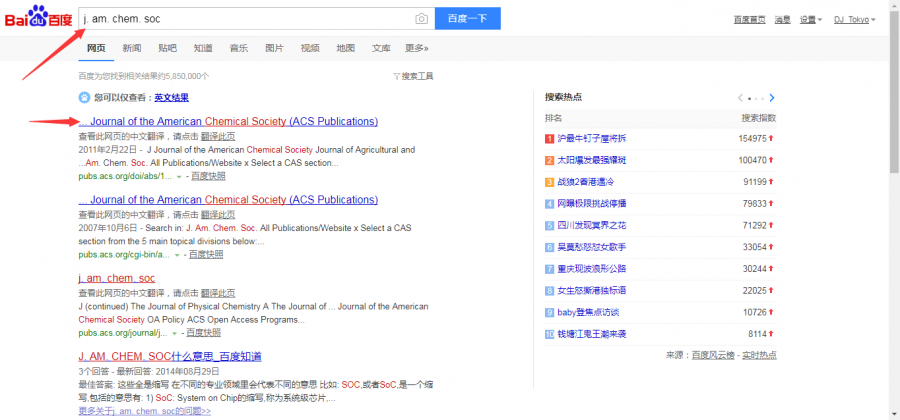Image resolution: width=900 pixels, height=420 pixels.
Task: Open the 百度首页 link
Action: pos(750,20)
